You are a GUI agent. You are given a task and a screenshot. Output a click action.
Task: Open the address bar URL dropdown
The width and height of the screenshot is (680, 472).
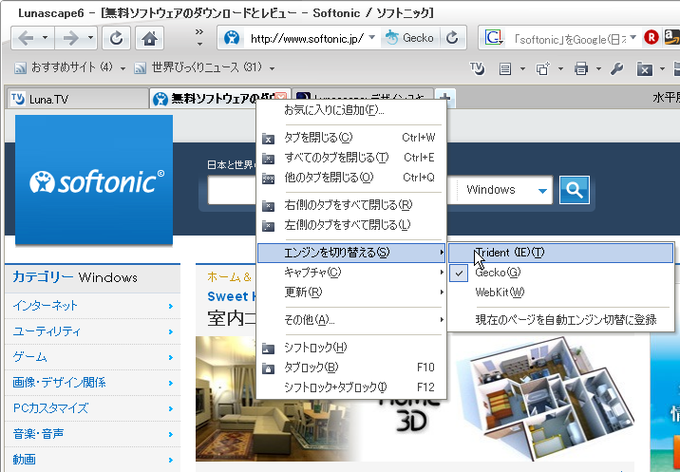pos(372,38)
